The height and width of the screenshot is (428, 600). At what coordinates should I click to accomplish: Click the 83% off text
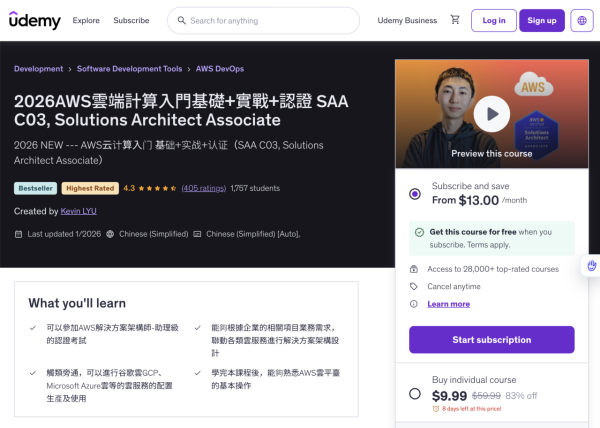click(521, 395)
